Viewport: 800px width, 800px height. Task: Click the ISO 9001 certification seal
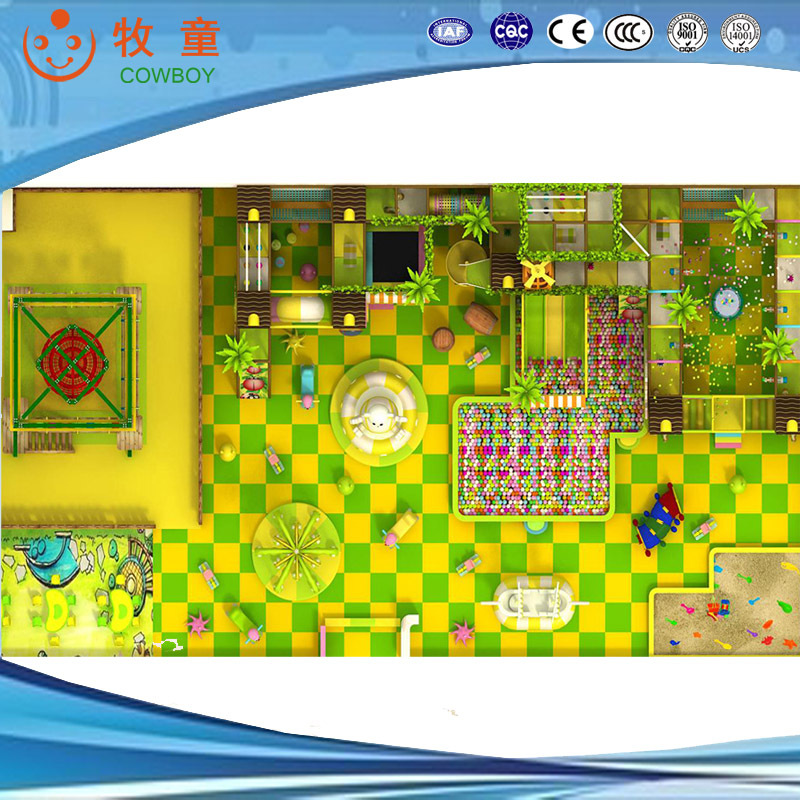click(x=687, y=32)
